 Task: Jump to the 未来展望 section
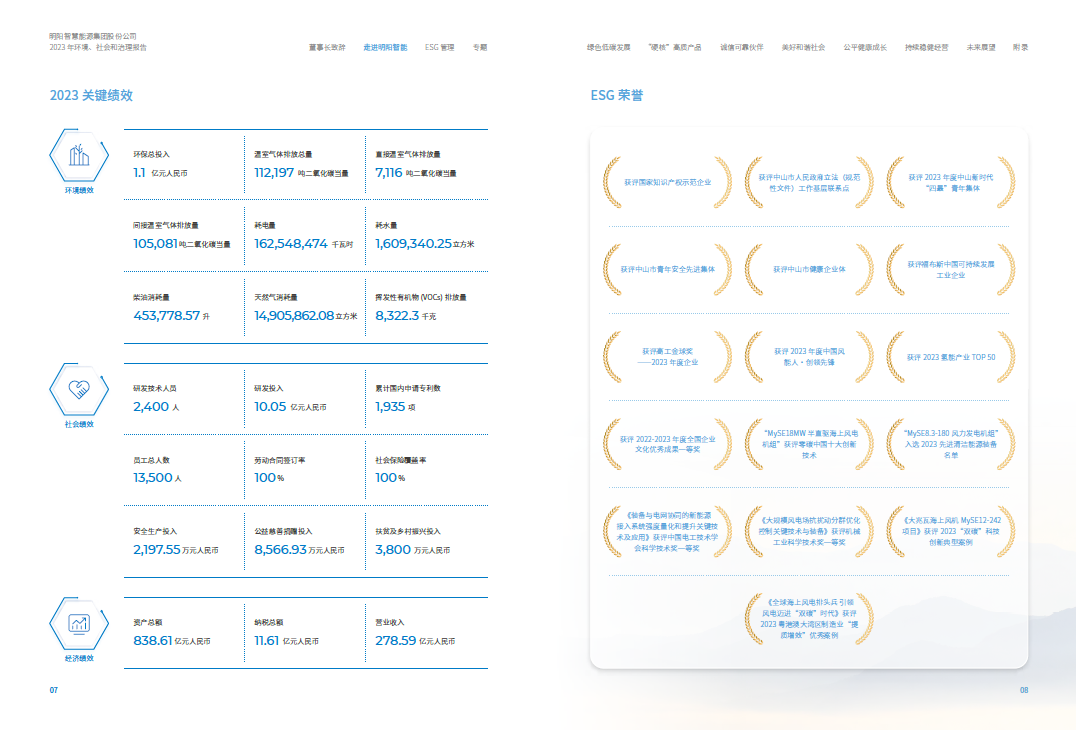point(981,47)
